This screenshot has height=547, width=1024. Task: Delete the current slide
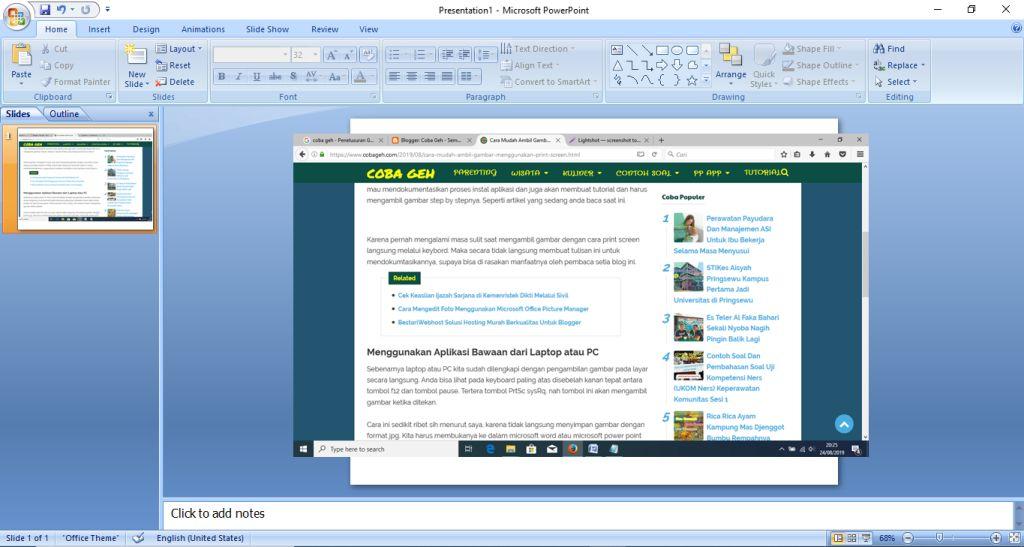(175, 82)
